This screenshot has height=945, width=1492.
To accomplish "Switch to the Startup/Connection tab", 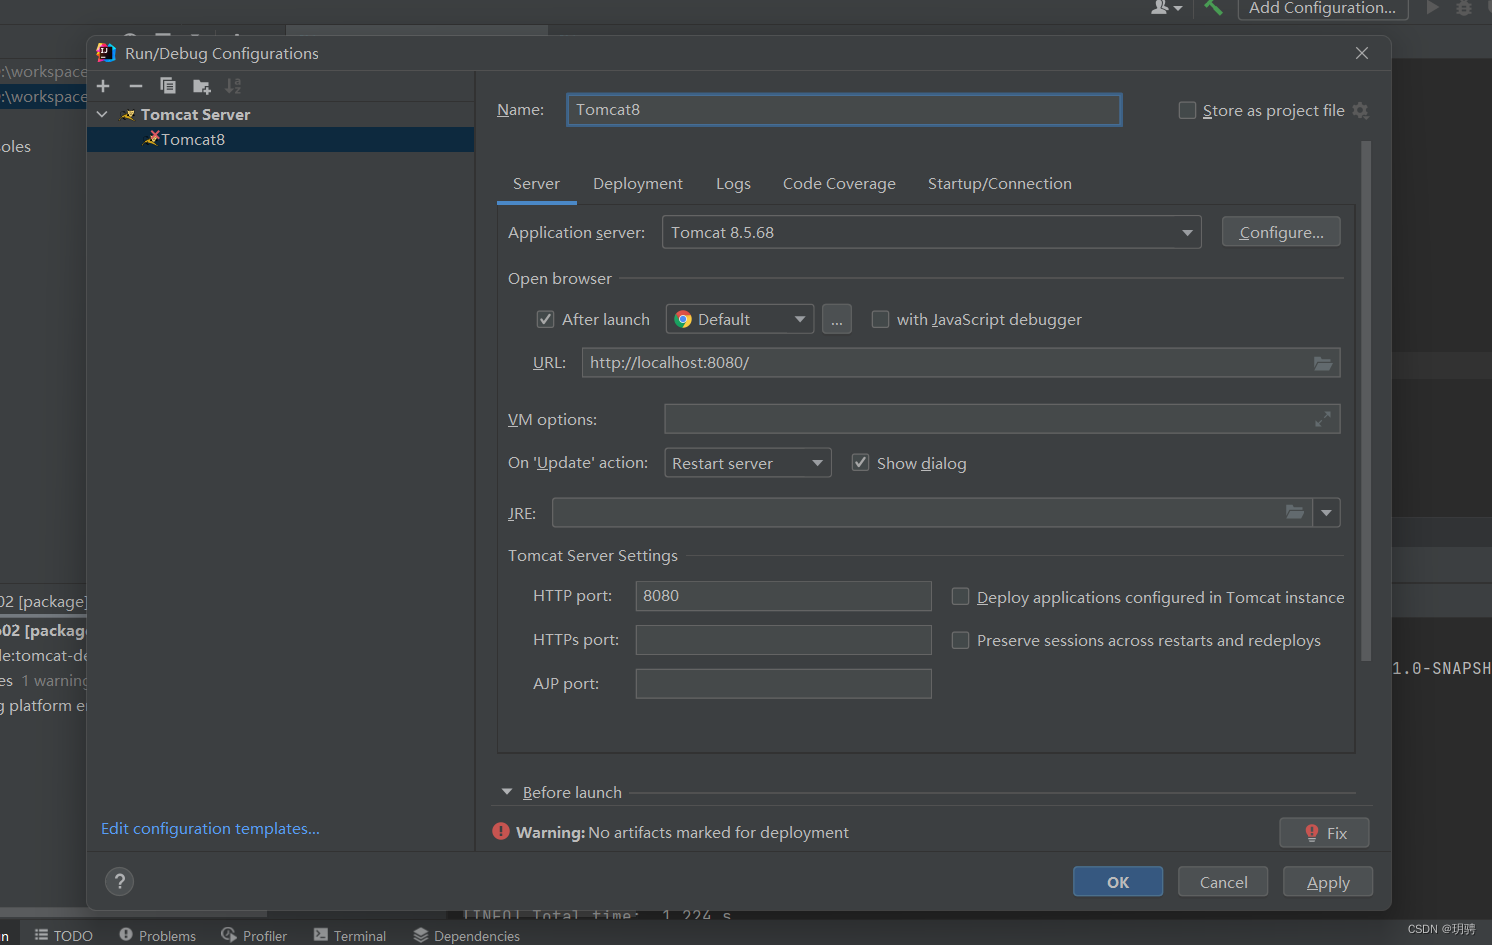I will click(x=1000, y=184).
